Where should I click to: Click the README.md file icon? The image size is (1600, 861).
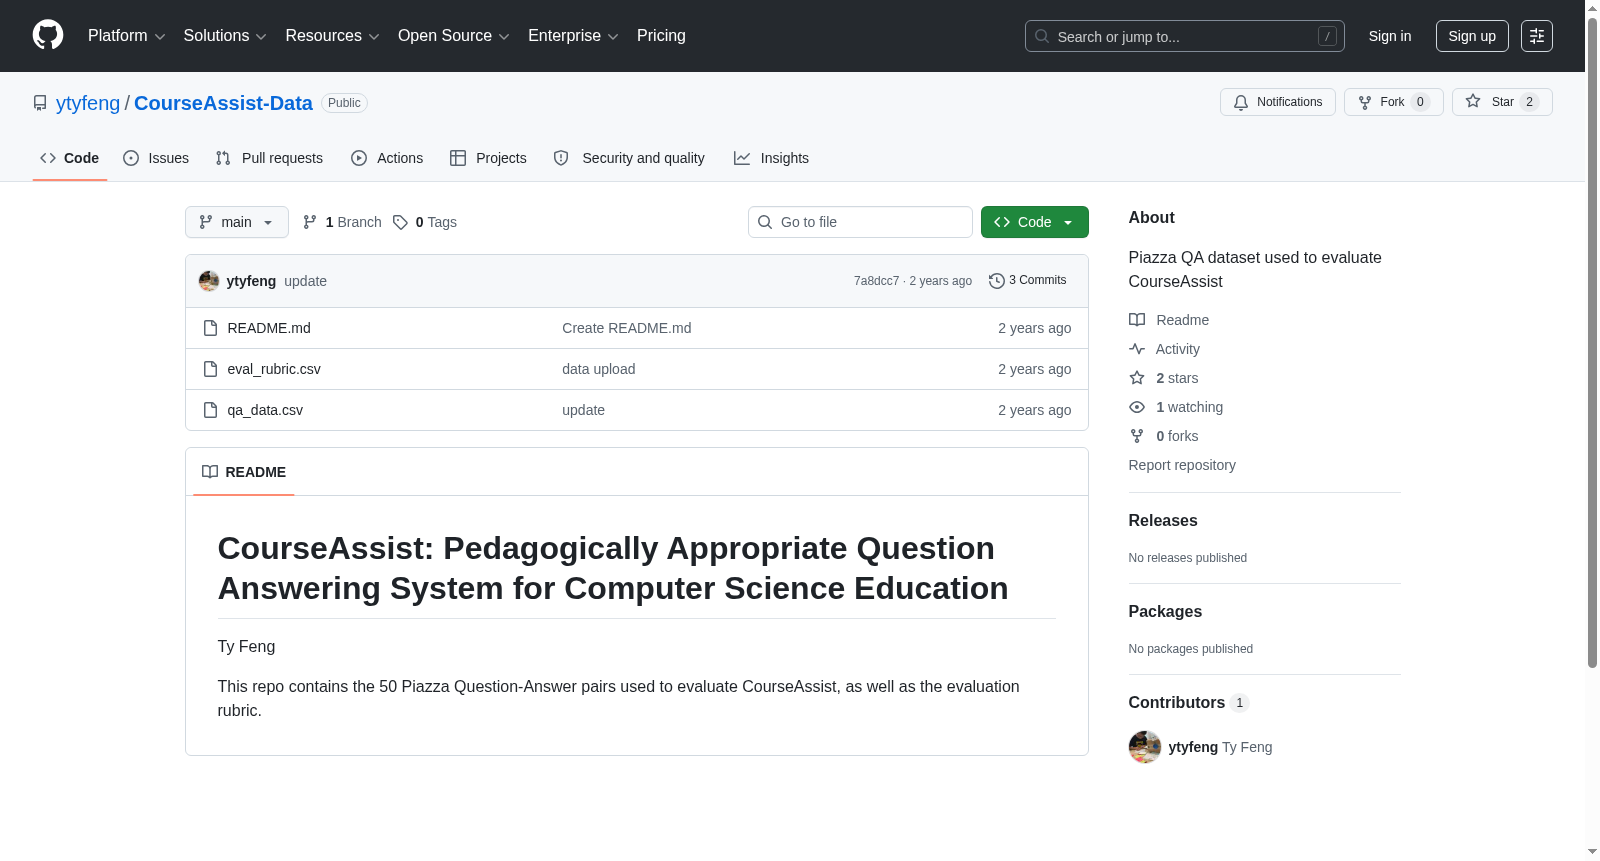(x=210, y=328)
